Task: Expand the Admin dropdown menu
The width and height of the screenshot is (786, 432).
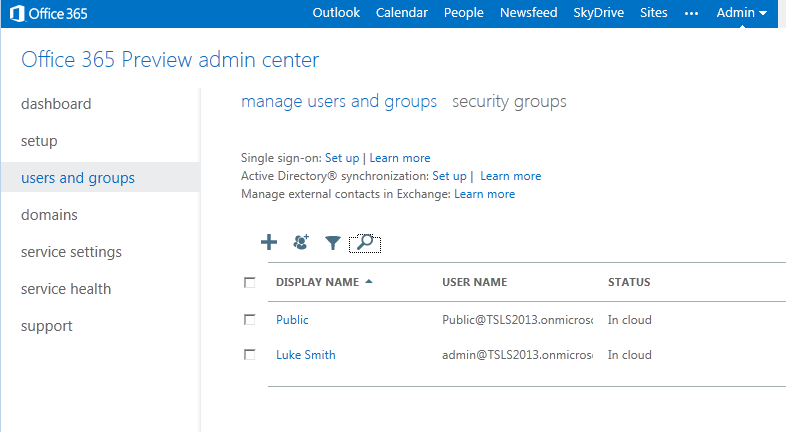Action: pos(741,13)
